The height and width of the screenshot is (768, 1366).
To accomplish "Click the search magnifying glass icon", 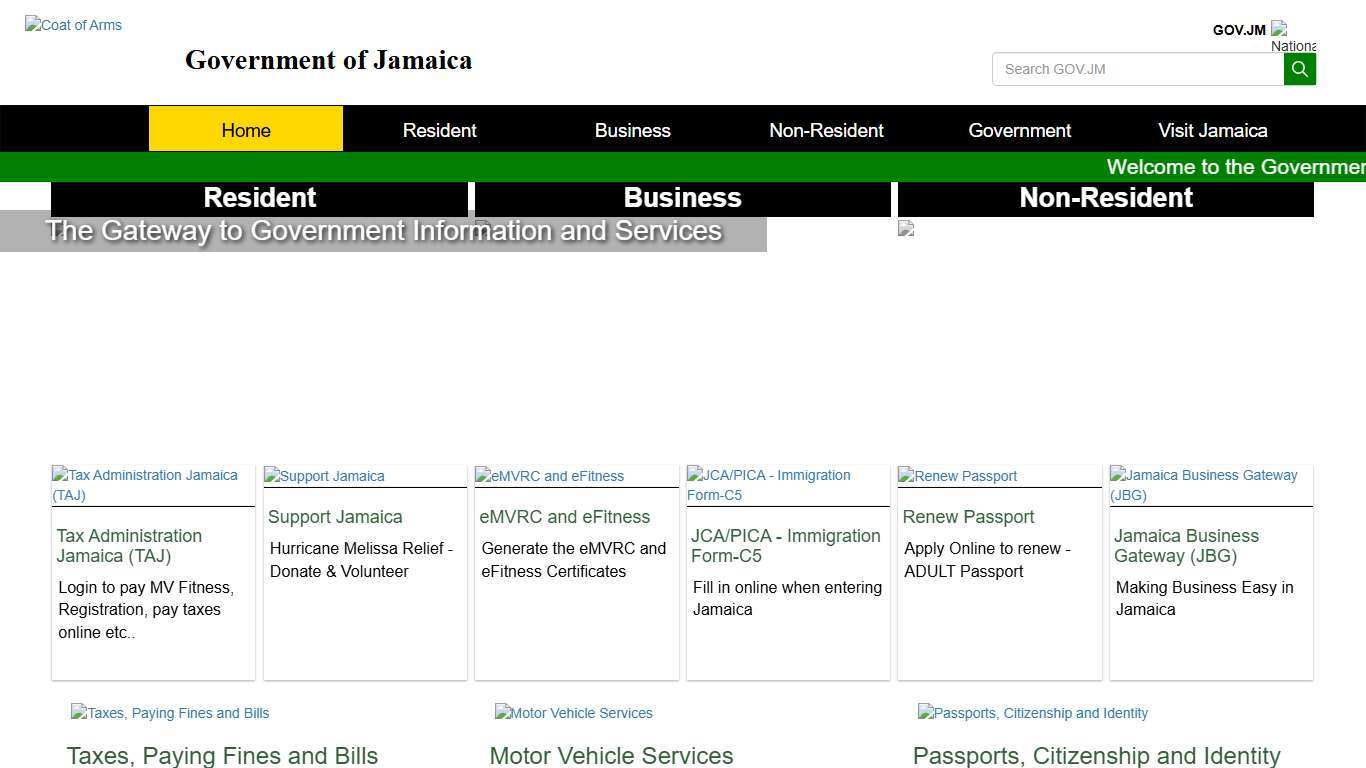I will point(1299,69).
